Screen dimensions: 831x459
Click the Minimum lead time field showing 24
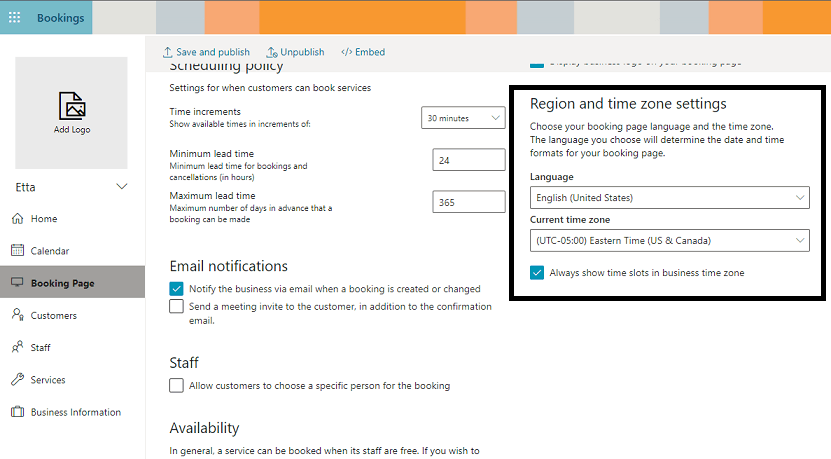click(469, 160)
